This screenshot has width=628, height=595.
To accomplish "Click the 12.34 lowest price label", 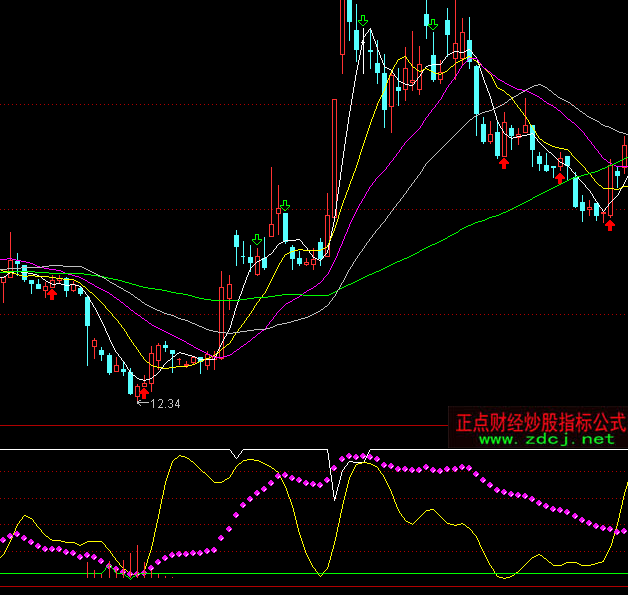I will click(x=165, y=404).
